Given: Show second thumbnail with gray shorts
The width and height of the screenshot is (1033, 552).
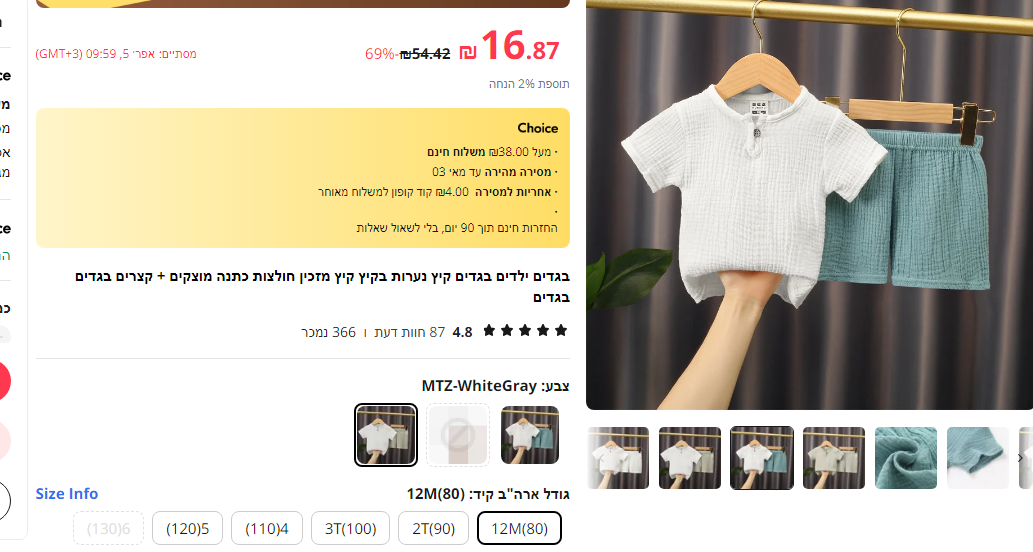Looking at the screenshot, I should 690,458.
